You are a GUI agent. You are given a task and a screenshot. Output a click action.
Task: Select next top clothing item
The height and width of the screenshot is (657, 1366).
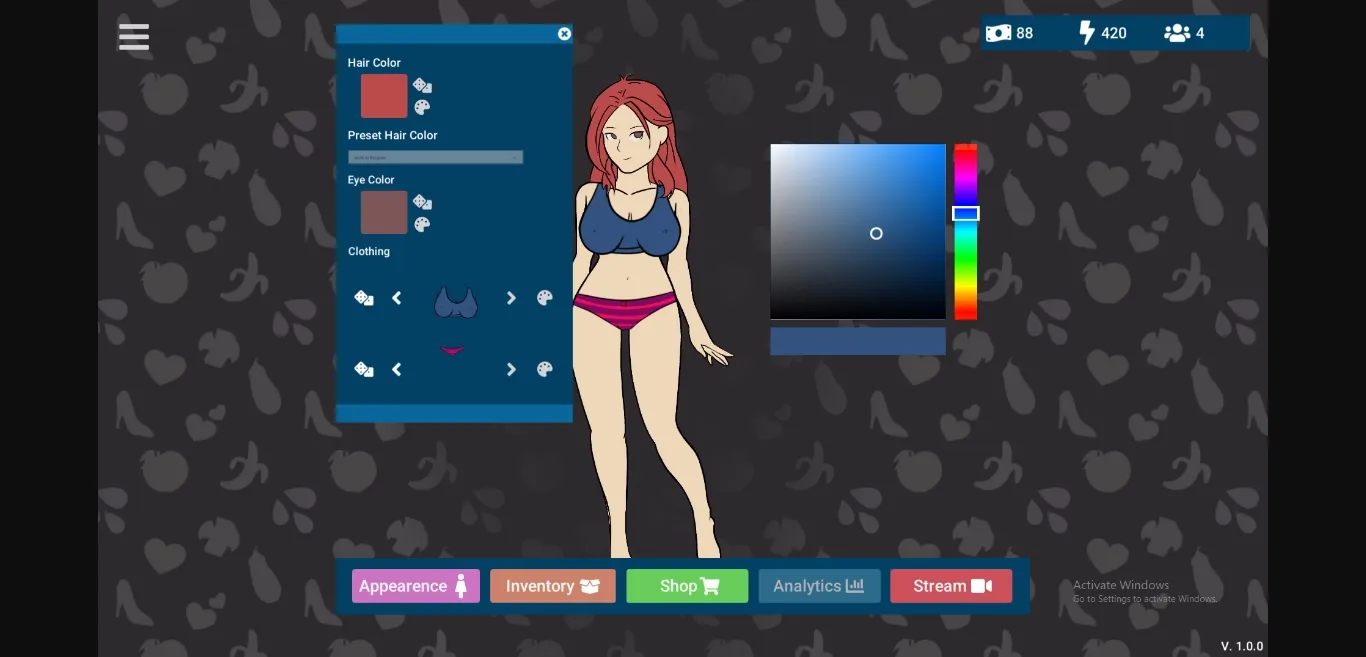point(511,298)
